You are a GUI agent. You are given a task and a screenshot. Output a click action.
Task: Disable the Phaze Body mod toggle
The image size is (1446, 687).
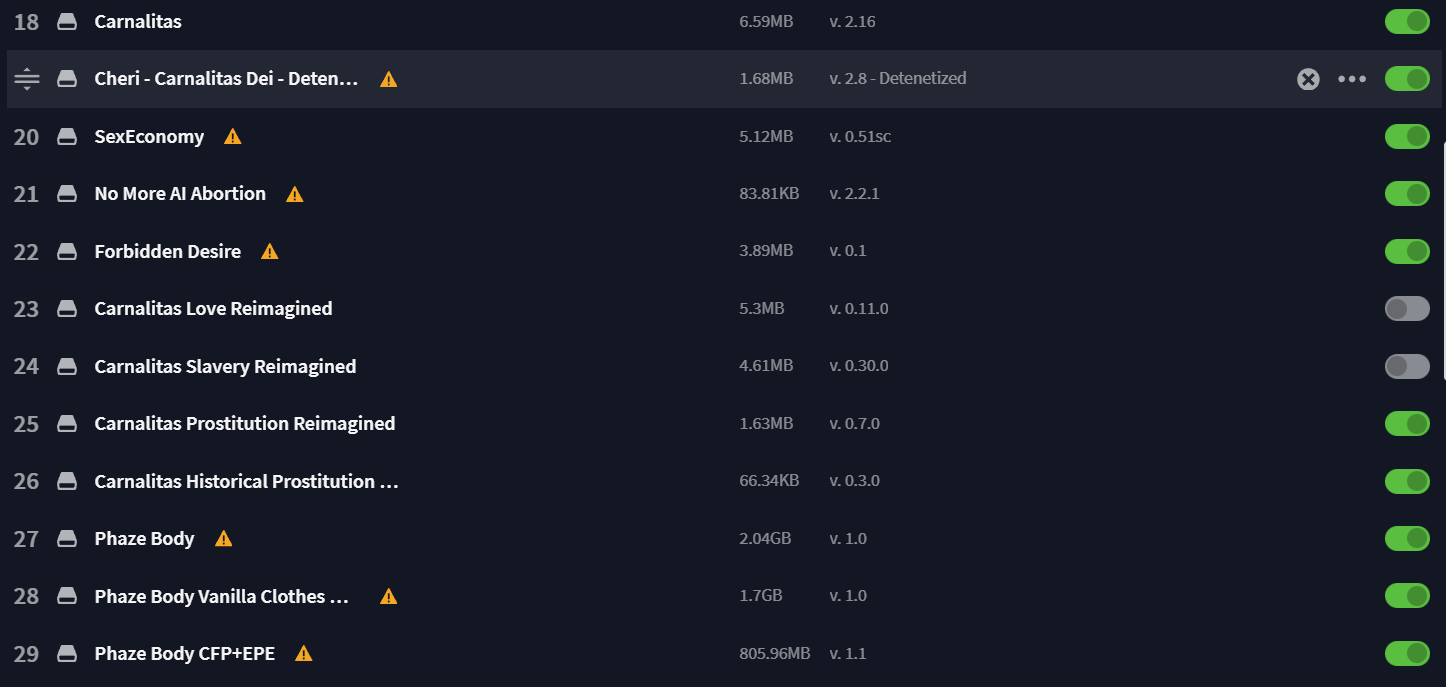click(x=1407, y=538)
